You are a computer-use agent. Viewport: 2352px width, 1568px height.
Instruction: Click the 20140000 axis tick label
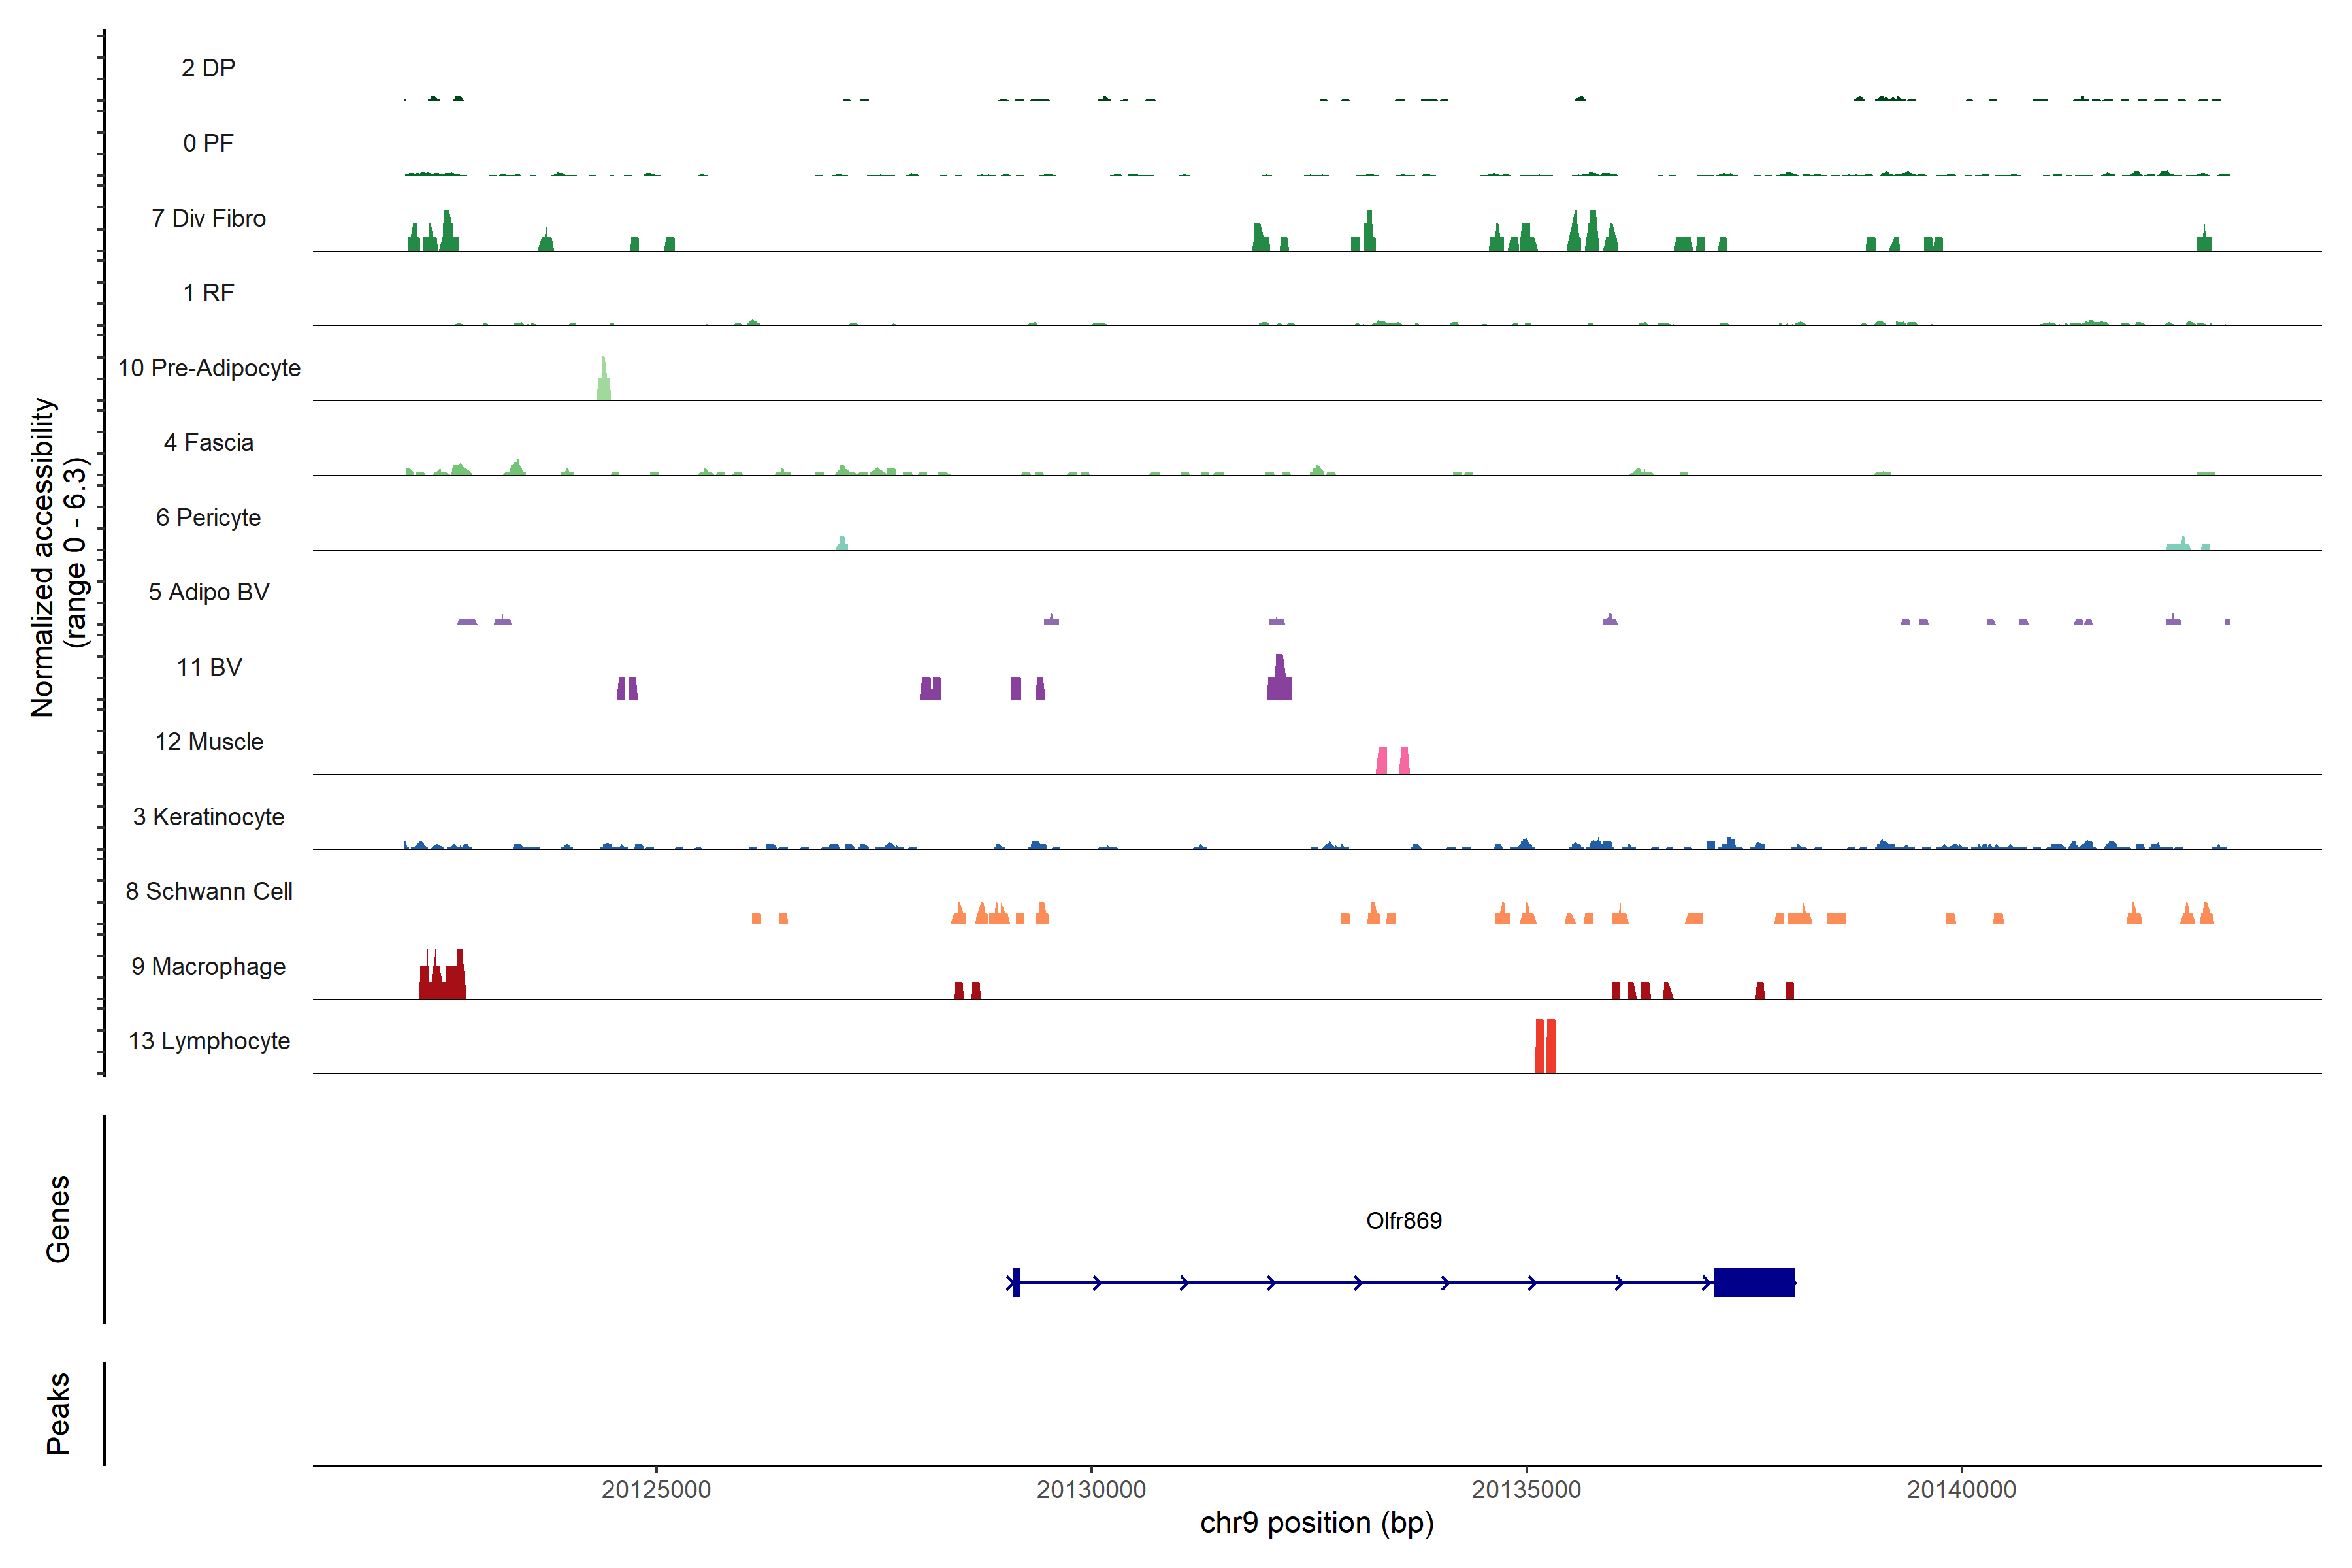tap(1961, 1489)
